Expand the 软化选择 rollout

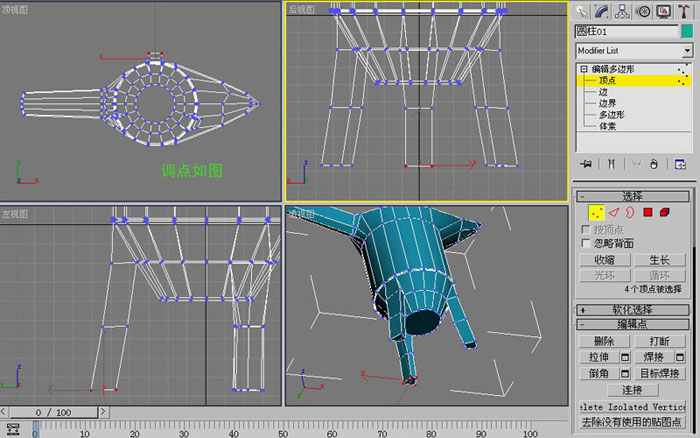[633, 310]
